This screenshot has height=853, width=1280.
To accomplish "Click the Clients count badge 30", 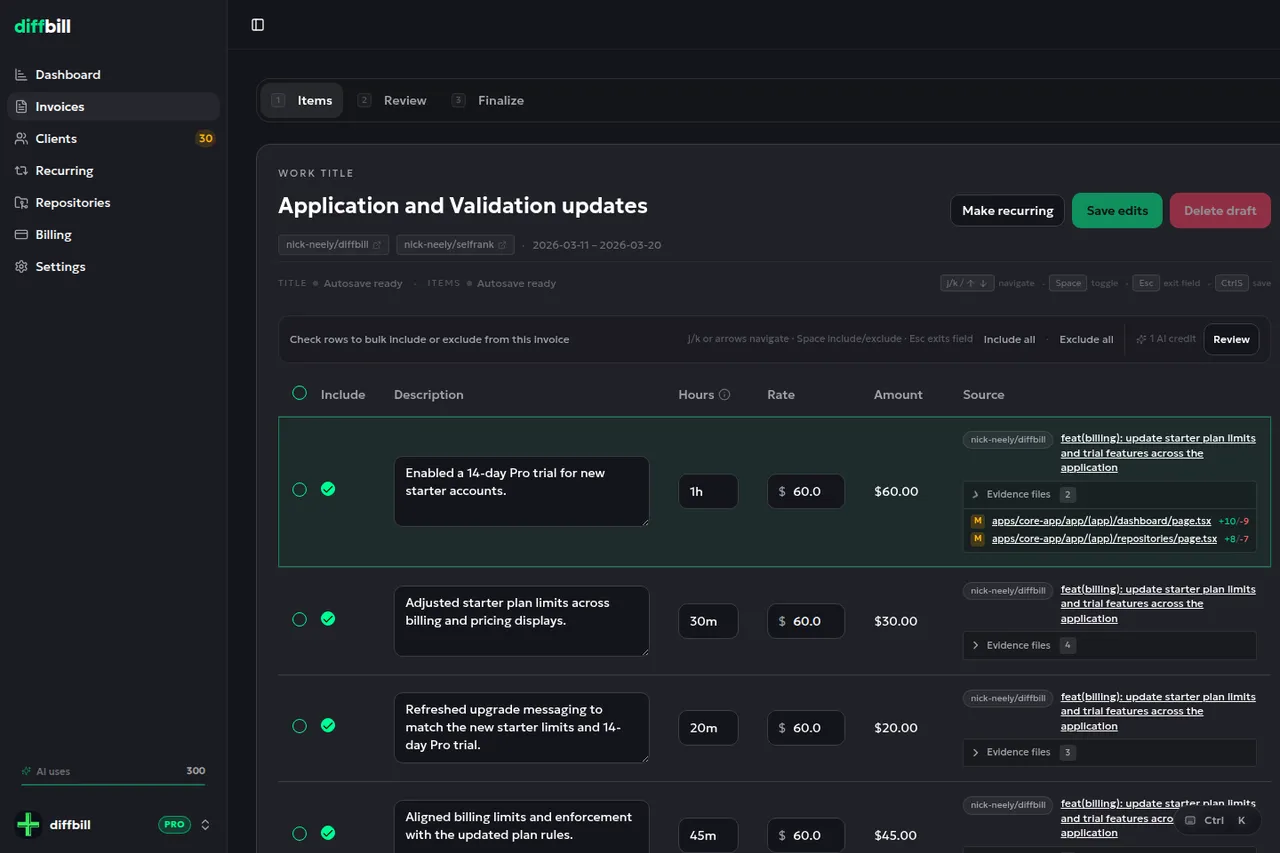I will 205,139.
